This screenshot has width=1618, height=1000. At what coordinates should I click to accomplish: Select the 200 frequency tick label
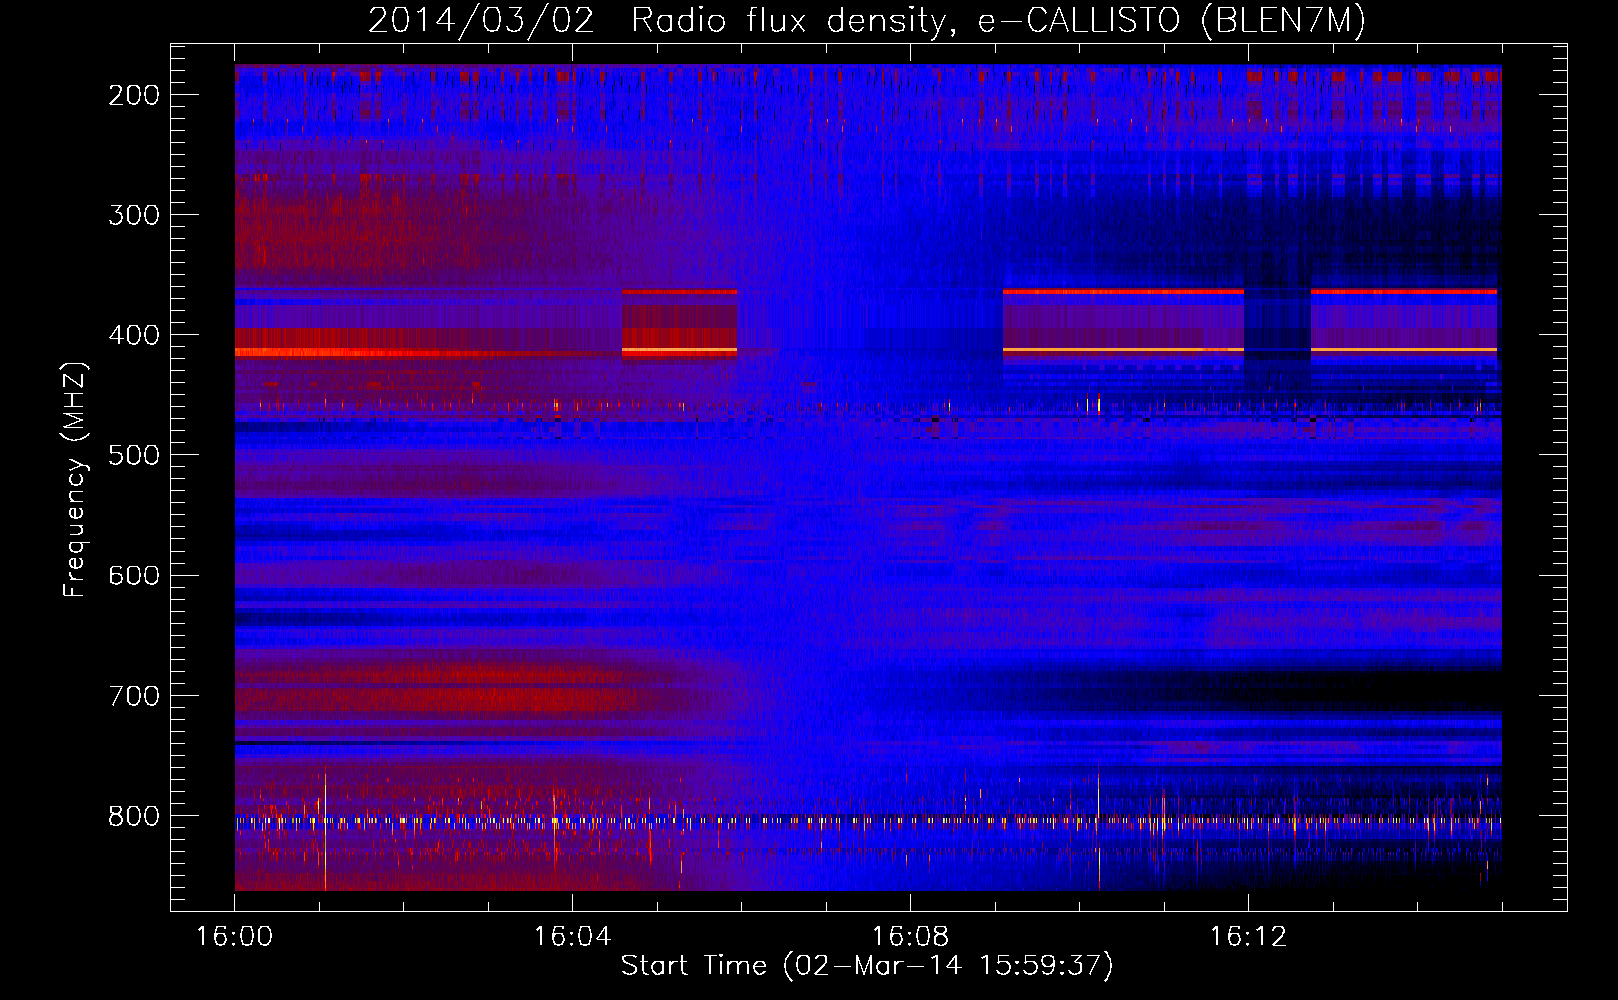click(134, 95)
